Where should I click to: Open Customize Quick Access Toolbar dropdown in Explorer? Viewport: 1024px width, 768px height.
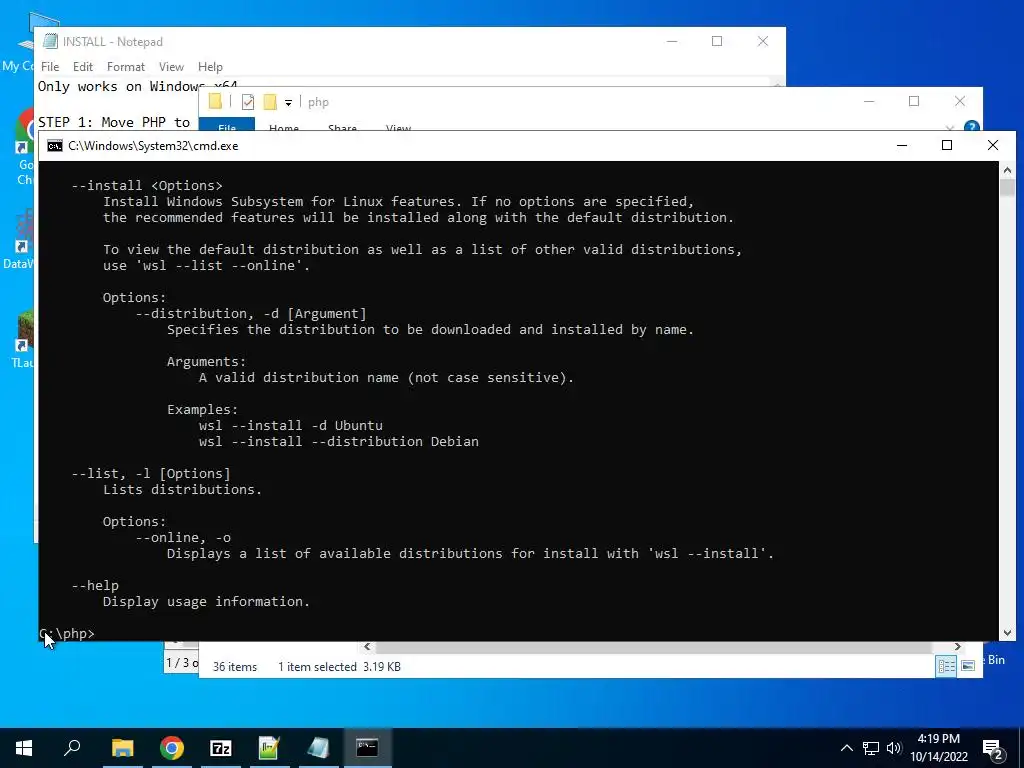[x=288, y=103]
